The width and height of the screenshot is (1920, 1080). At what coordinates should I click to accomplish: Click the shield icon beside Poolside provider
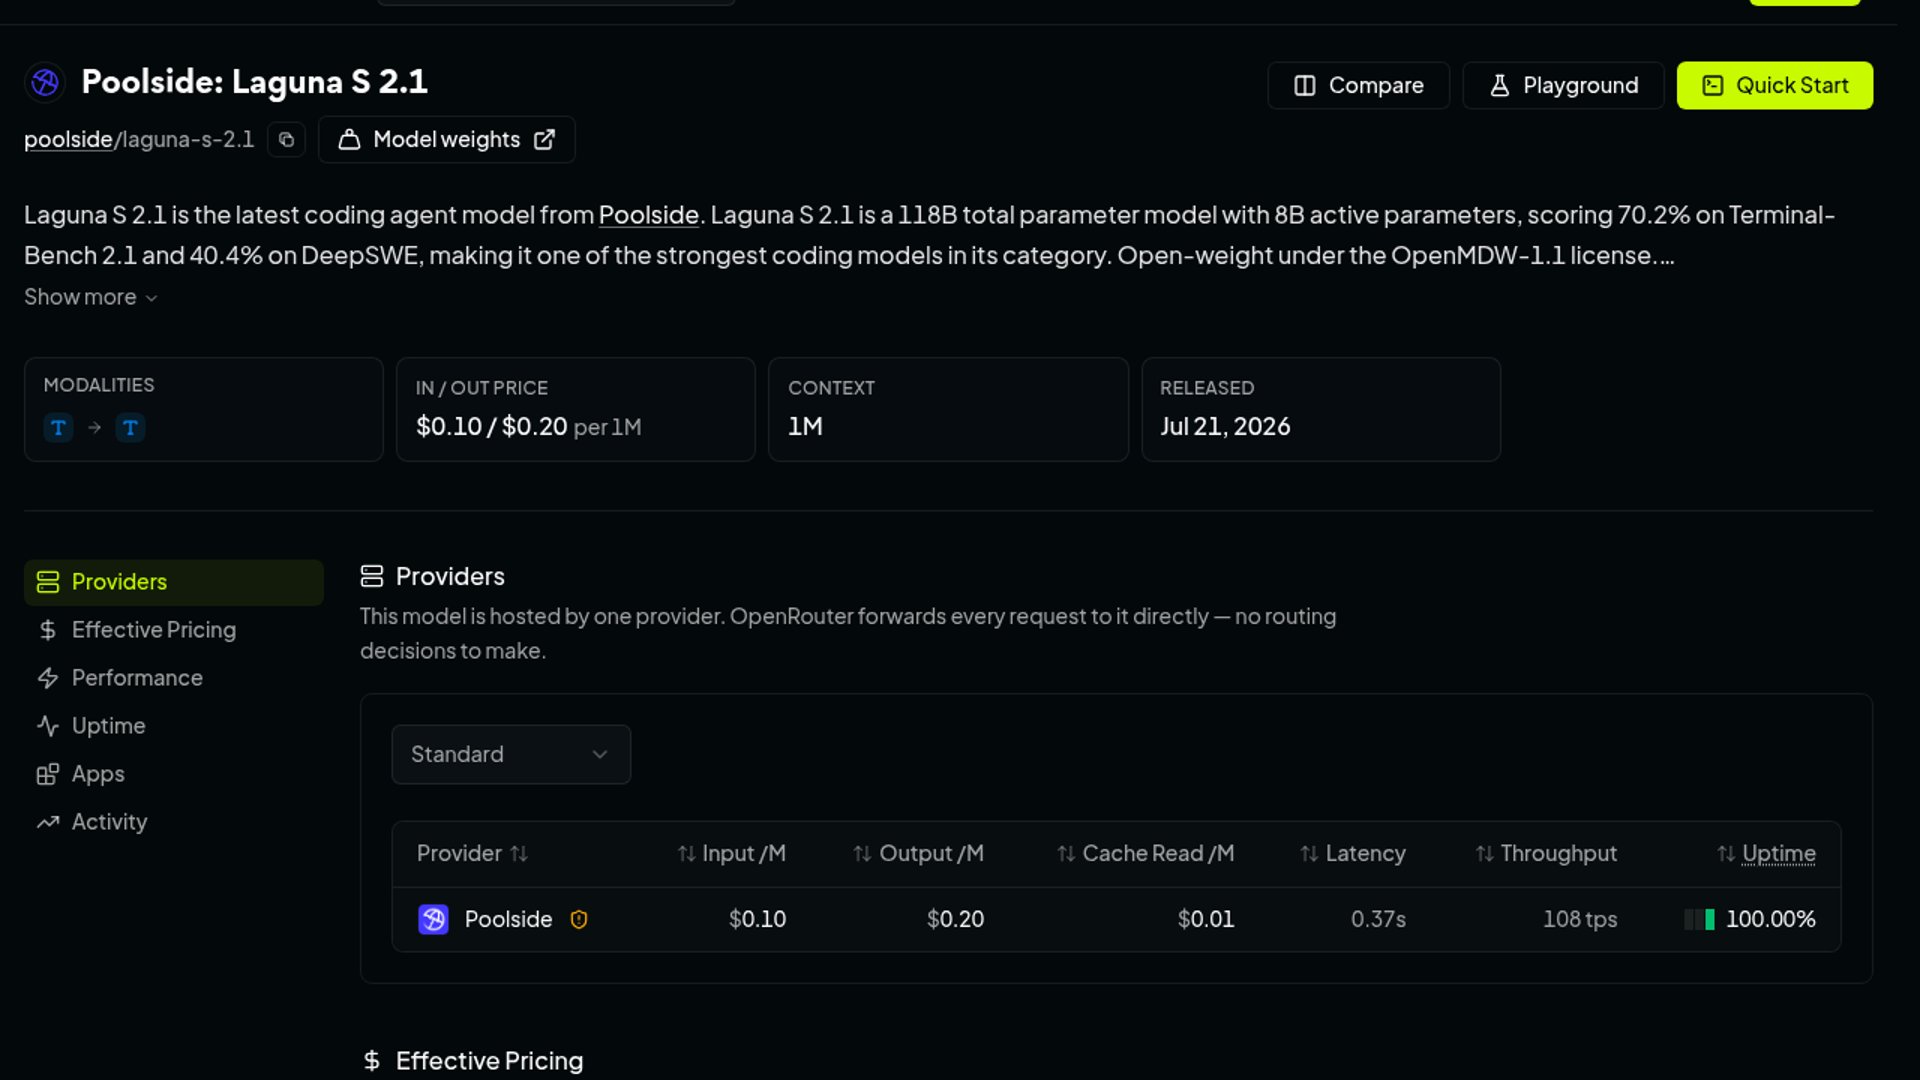[x=579, y=919]
